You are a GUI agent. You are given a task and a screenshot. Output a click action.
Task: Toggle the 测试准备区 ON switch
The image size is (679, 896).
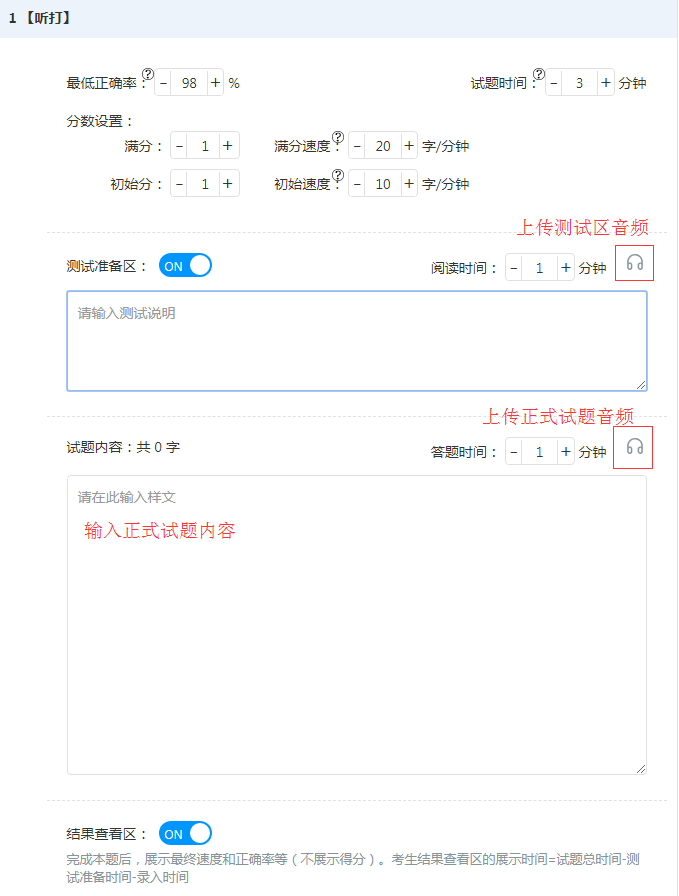[185, 266]
